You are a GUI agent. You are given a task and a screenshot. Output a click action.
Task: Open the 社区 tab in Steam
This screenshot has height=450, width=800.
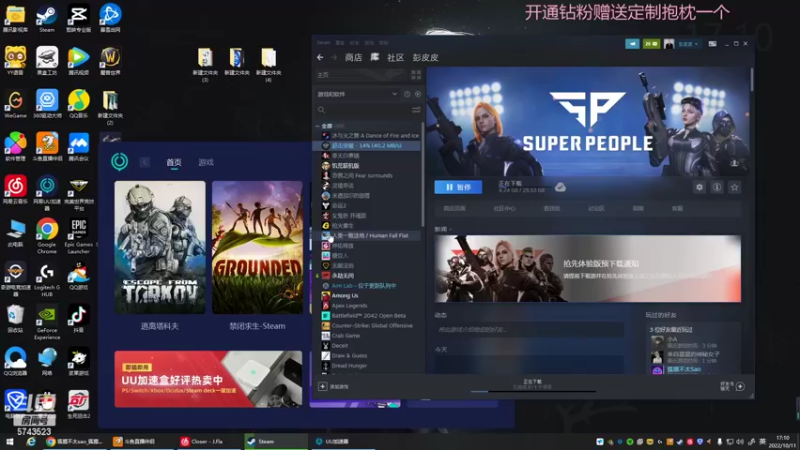tap(395, 57)
